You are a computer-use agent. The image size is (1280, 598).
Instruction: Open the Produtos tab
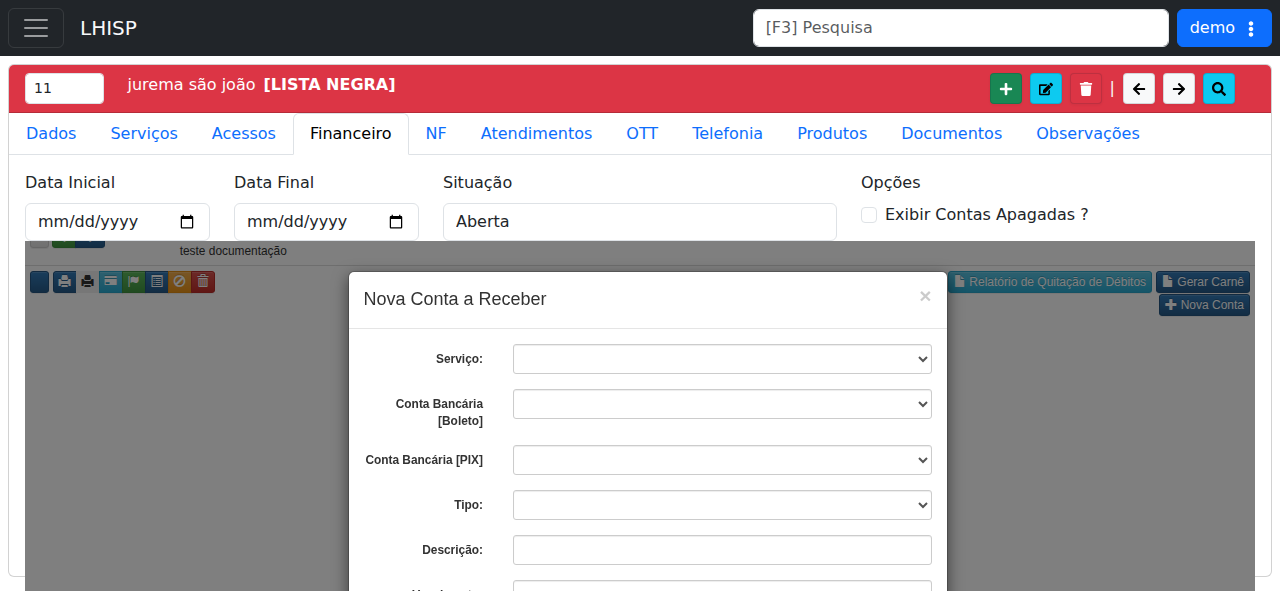832,134
